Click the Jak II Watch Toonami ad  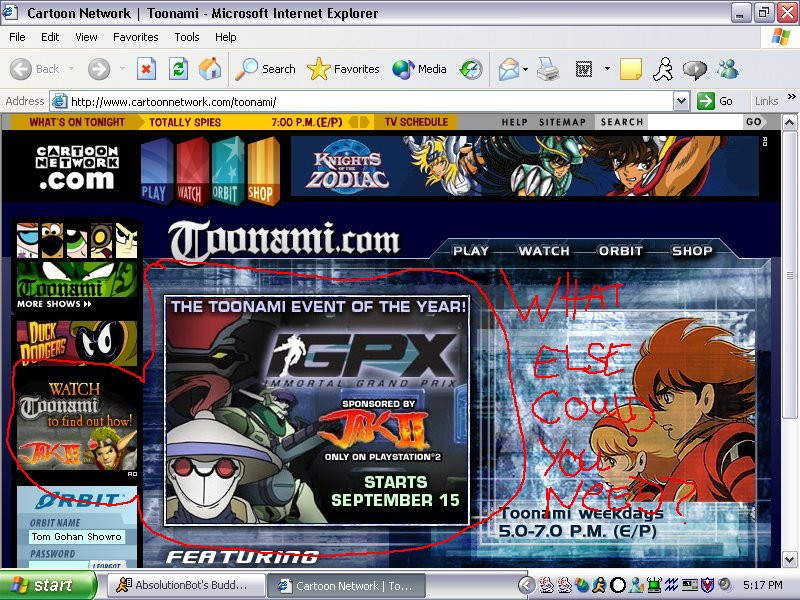click(77, 425)
